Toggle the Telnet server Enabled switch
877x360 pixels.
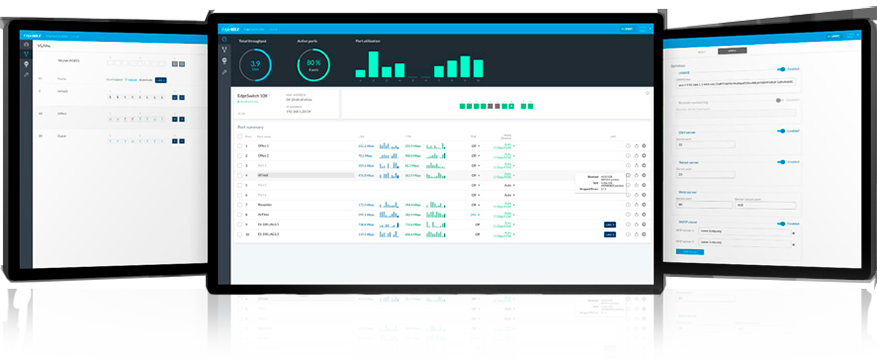(x=781, y=162)
